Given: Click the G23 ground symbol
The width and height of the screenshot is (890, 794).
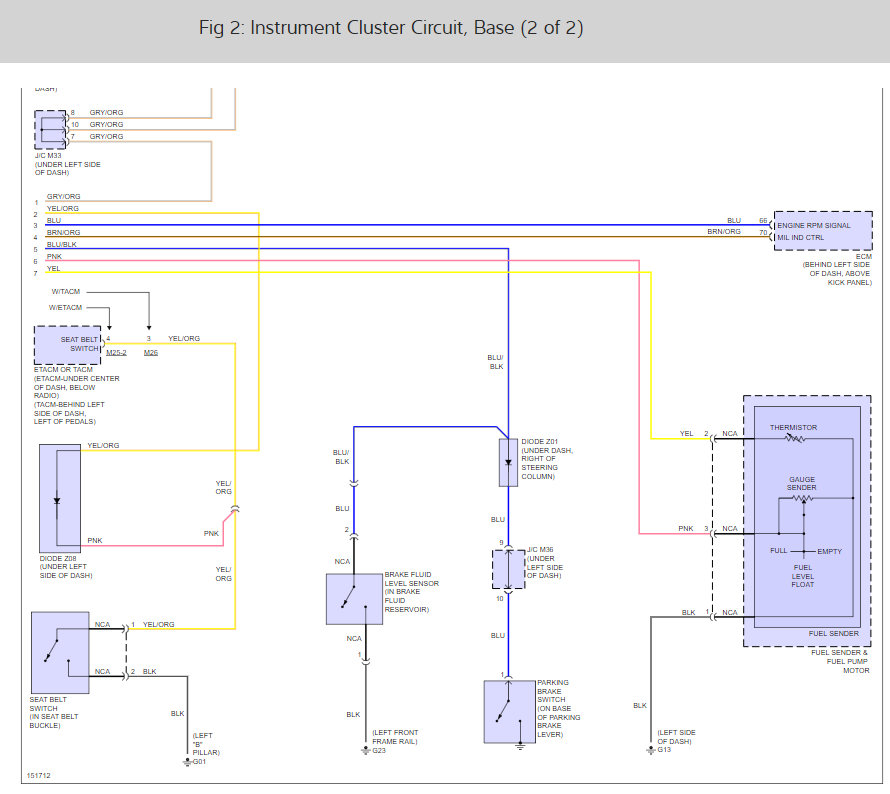Looking at the screenshot, I should point(366,751).
